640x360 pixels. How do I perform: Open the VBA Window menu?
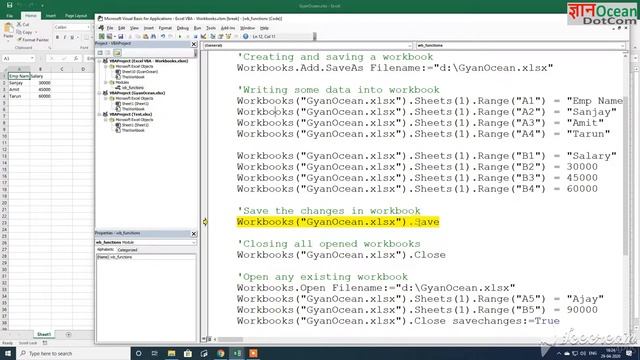click(x=247, y=28)
